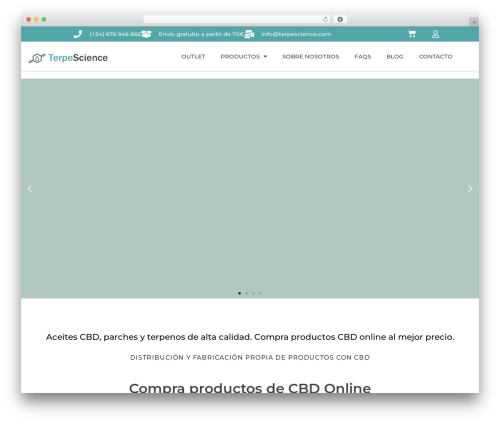Select the first slider dot
500x423 pixels.
pyautogui.click(x=239, y=293)
